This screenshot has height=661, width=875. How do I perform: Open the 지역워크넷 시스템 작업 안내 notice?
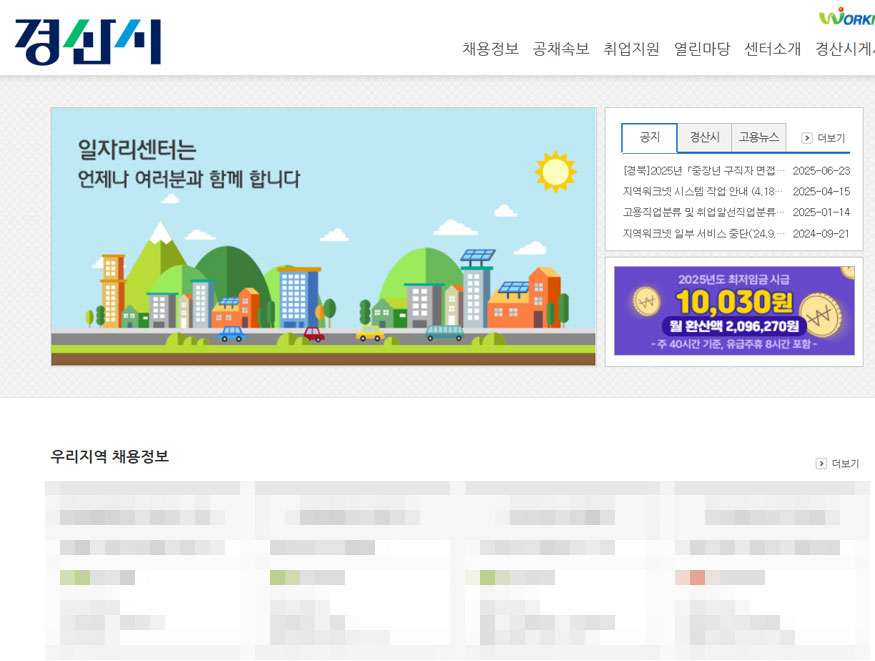(700, 192)
